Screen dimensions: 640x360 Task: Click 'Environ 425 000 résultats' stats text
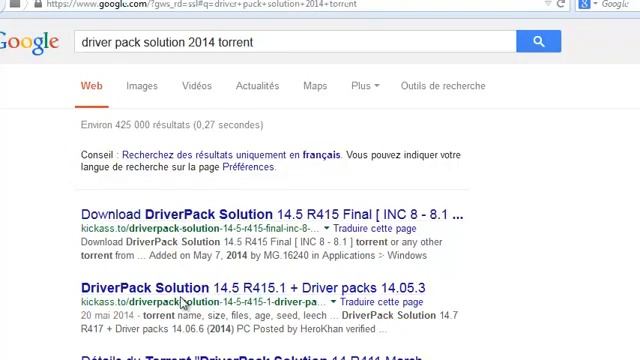(x=172, y=125)
